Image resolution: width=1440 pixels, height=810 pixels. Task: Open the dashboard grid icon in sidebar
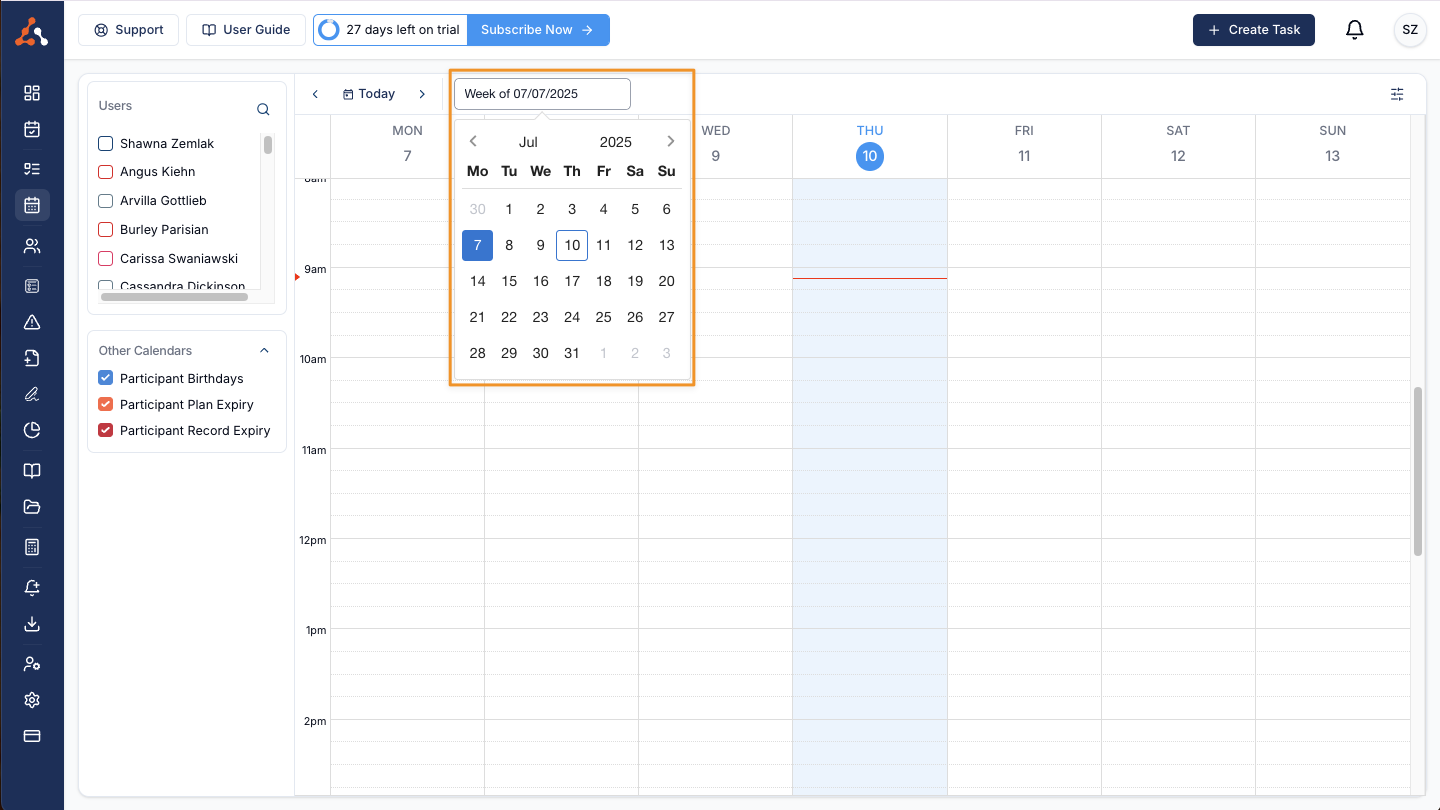click(32, 93)
